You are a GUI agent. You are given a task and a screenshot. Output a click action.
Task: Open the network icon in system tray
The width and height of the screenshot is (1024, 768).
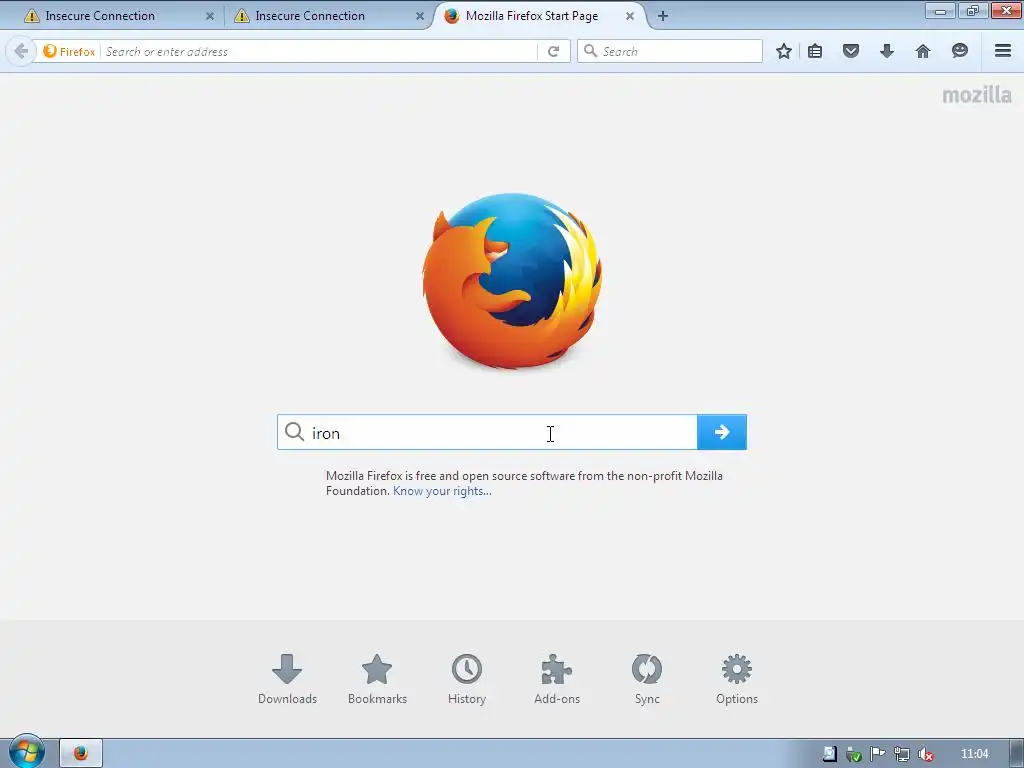pyautogui.click(x=901, y=754)
